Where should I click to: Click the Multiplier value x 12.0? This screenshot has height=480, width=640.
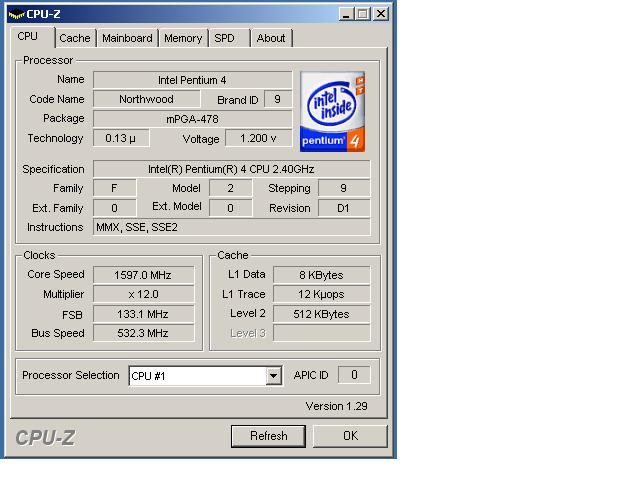(143, 294)
